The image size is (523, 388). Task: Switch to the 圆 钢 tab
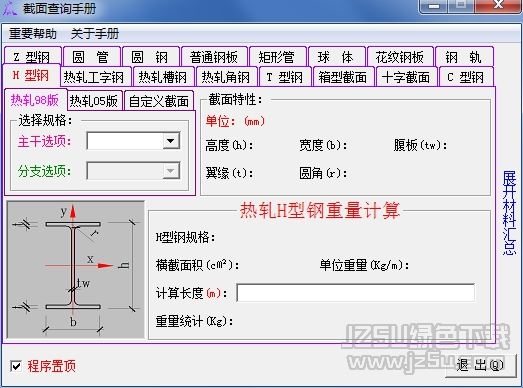click(150, 57)
